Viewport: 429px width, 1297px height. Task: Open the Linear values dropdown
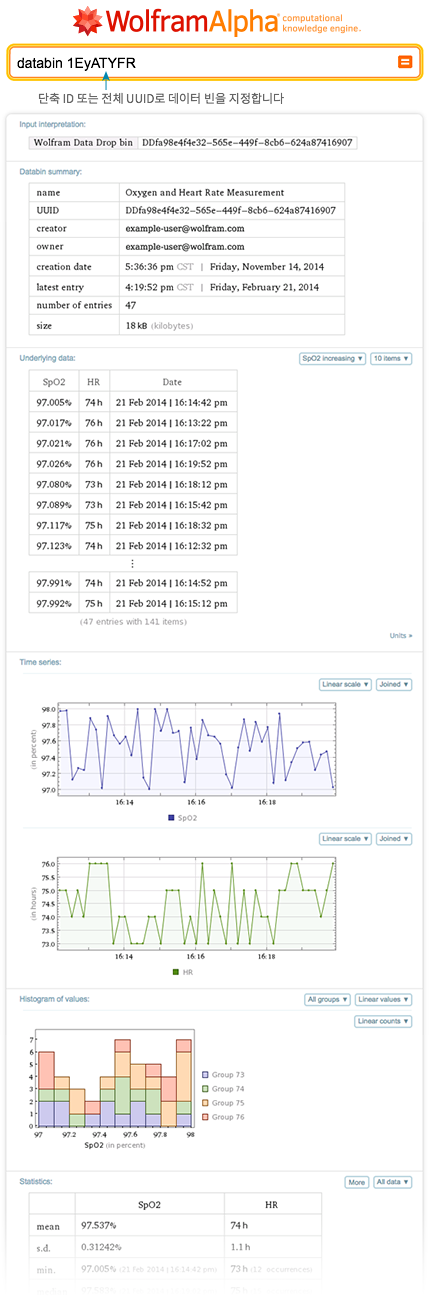[384, 1000]
